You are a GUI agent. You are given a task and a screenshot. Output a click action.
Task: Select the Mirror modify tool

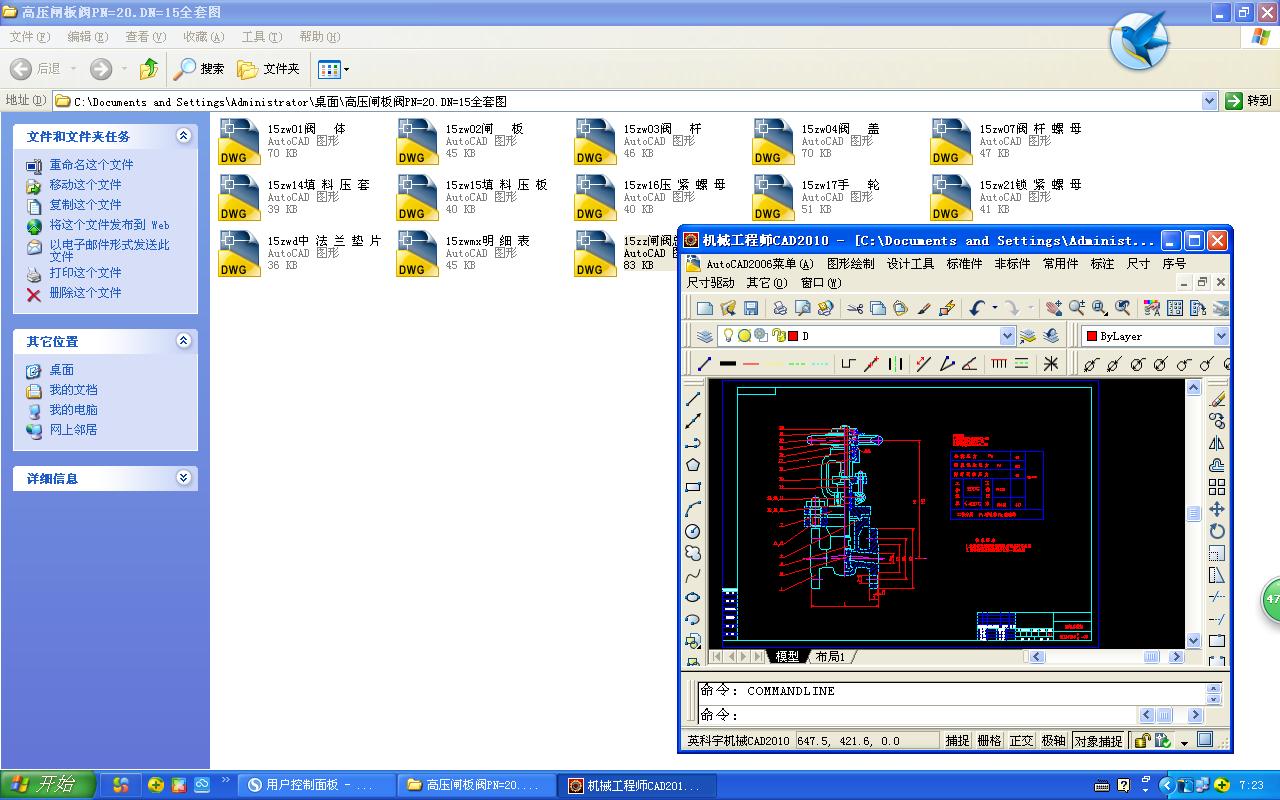pos(1217,443)
